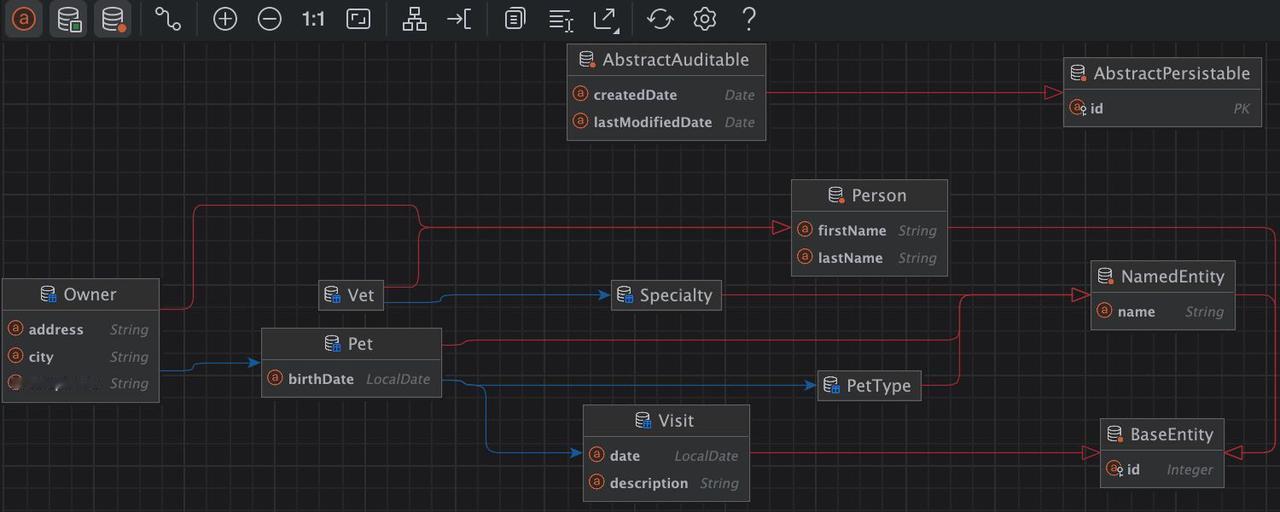The width and height of the screenshot is (1280, 512).
Task: Select the BaseEntity node header
Action: pyautogui.click(x=1162, y=434)
